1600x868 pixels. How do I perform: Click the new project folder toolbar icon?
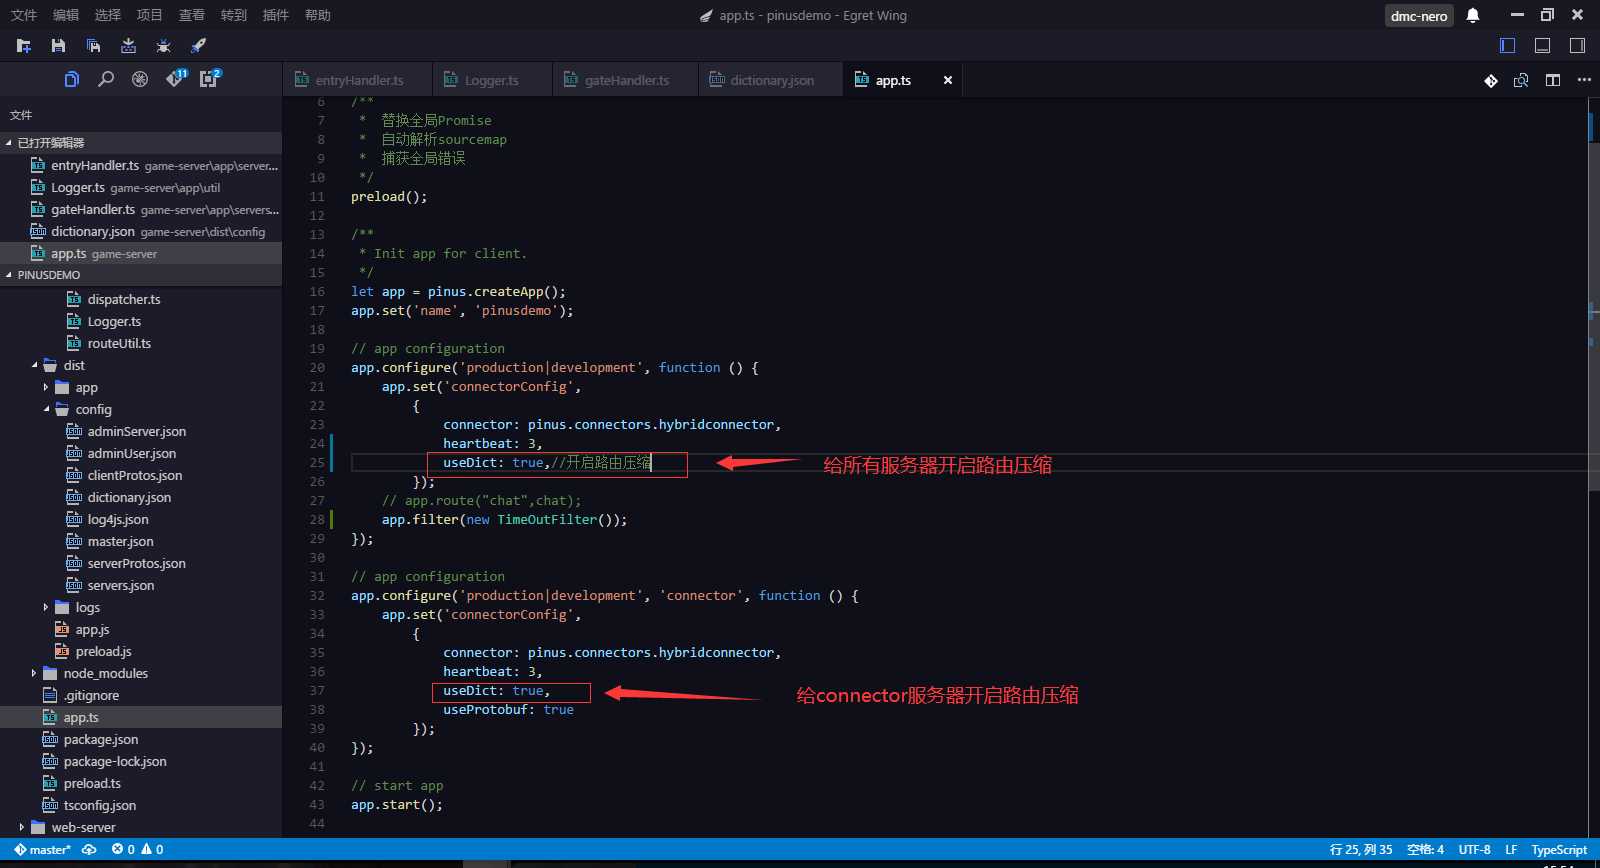tap(24, 46)
